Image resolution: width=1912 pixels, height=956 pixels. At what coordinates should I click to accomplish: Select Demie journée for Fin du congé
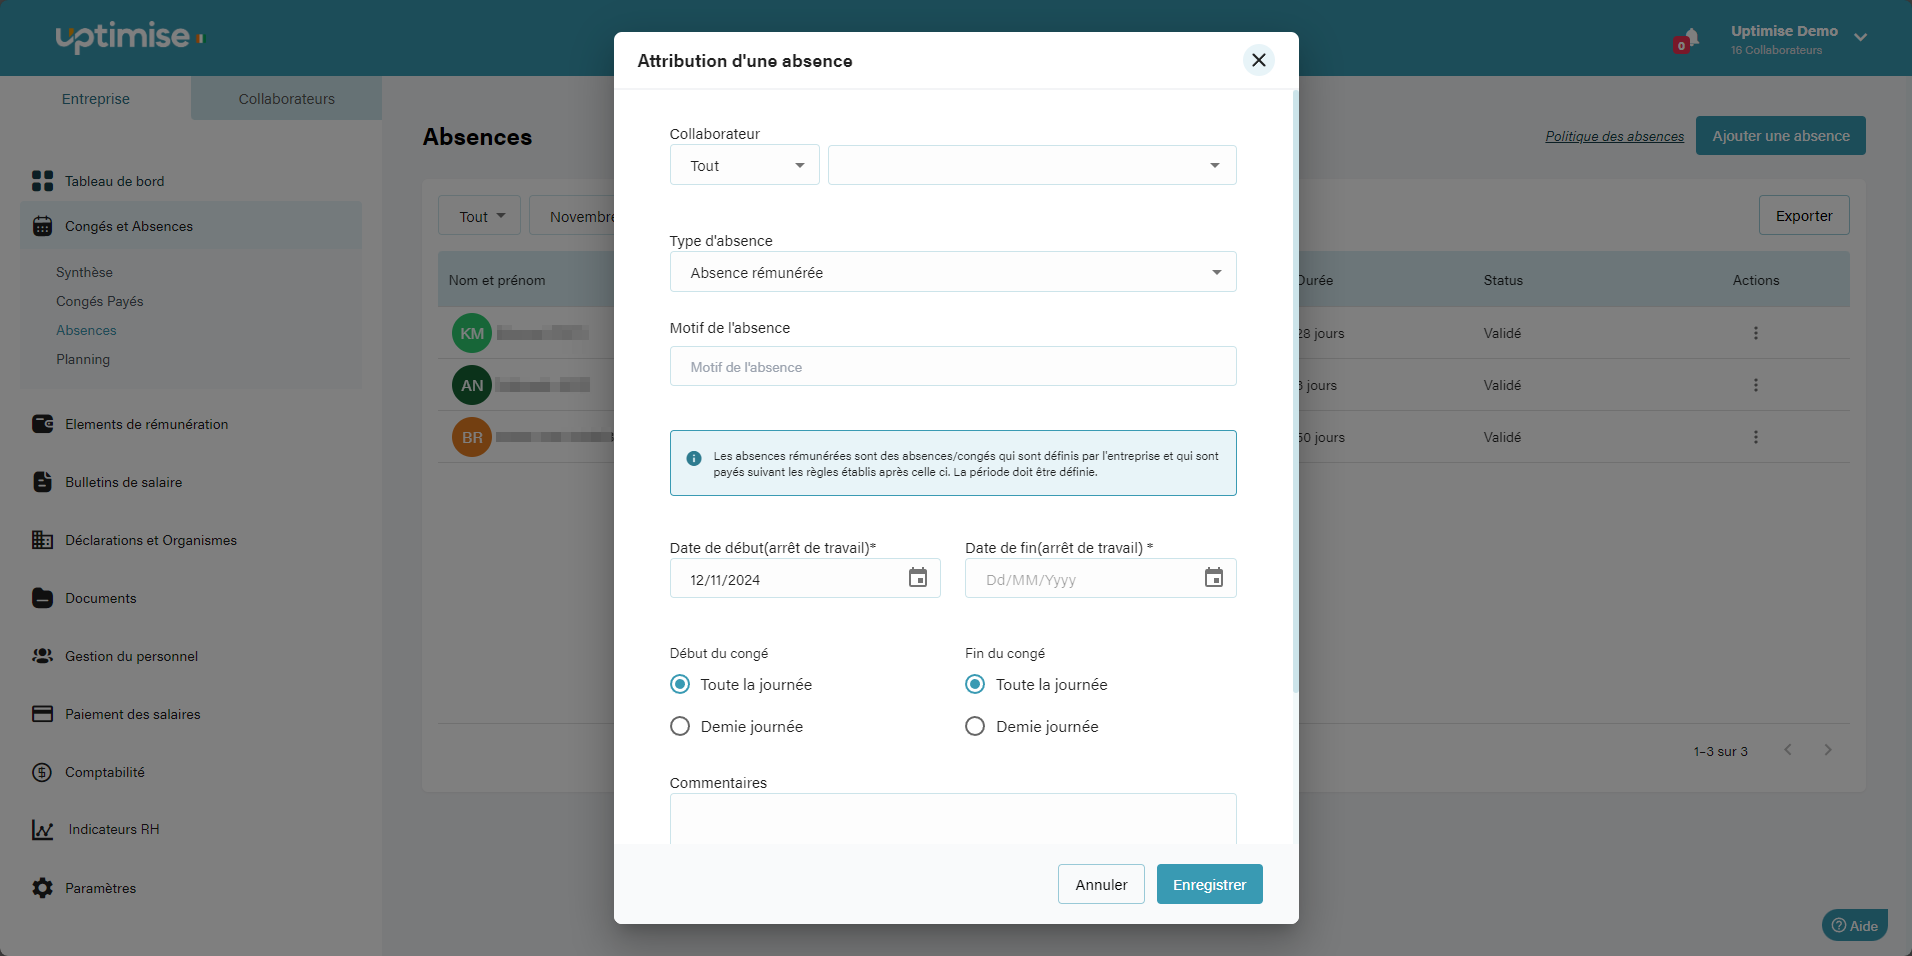[x=975, y=726]
